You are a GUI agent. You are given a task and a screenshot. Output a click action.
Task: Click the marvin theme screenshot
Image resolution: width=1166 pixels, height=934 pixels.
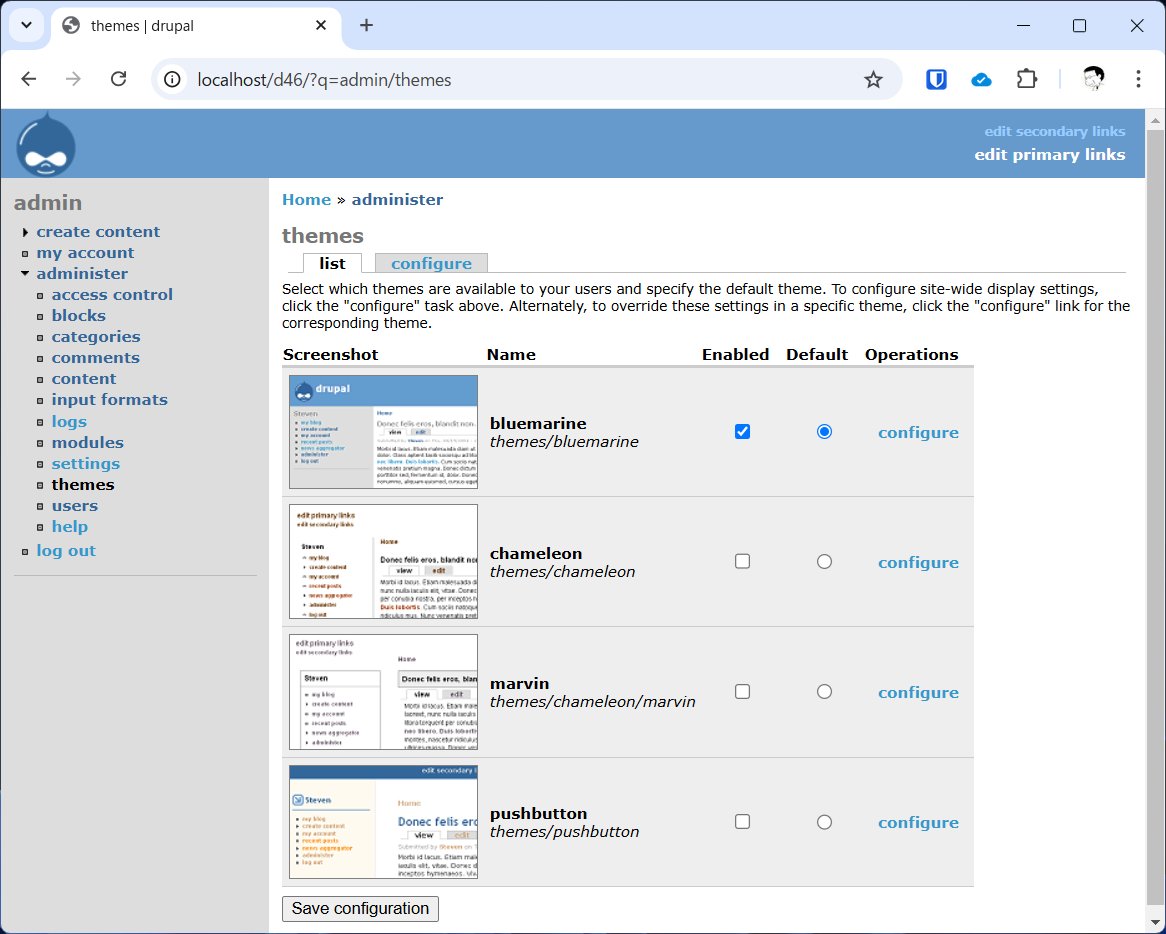click(383, 692)
